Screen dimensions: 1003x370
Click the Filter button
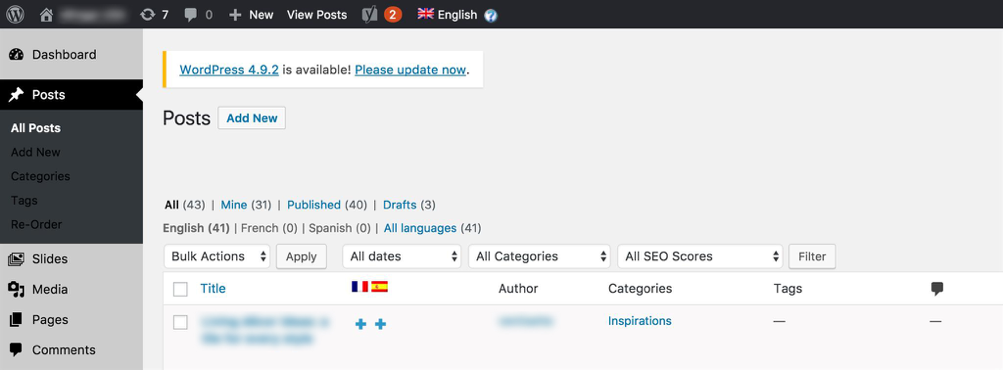(812, 257)
